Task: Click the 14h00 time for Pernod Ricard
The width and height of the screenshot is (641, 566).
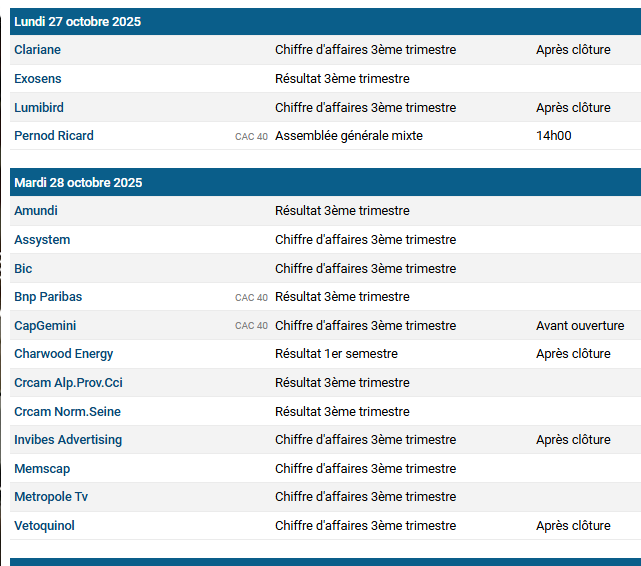Action: pyautogui.click(x=554, y=136)
